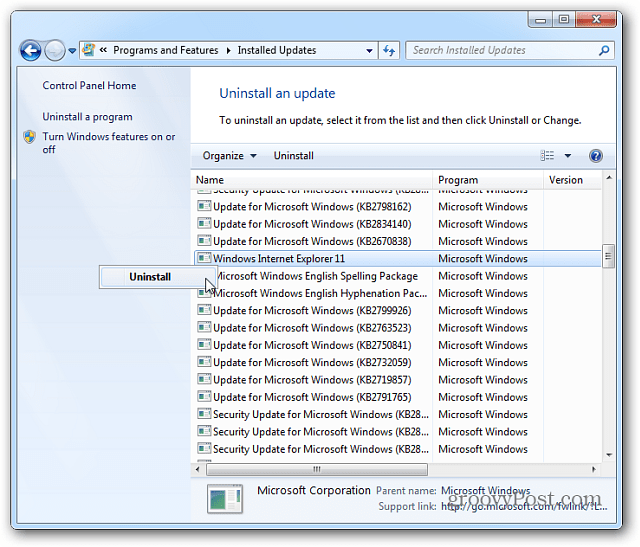The image size is (640, 547).
Task: Click the horizontal scrollbar thumb
Action: [x=317, y=469]
